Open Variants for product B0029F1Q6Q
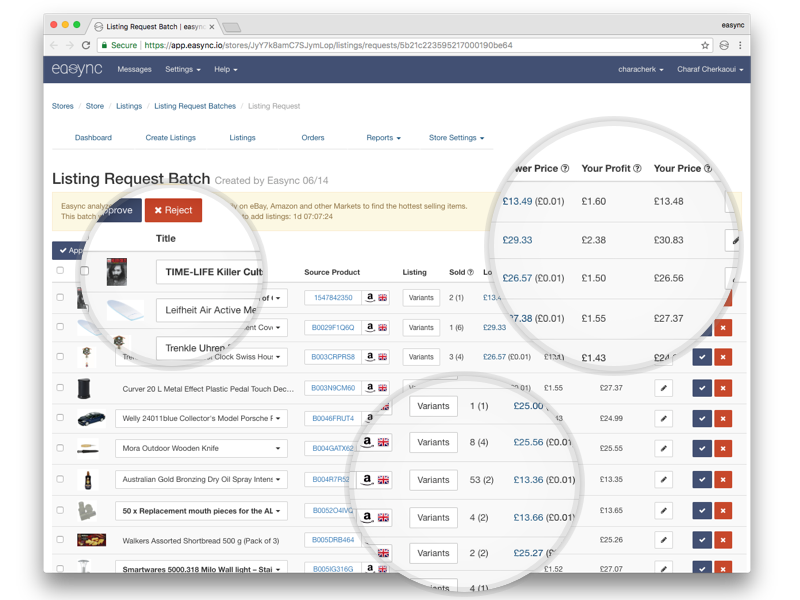The width and height of the screenshot is (800, 600). 421,328
